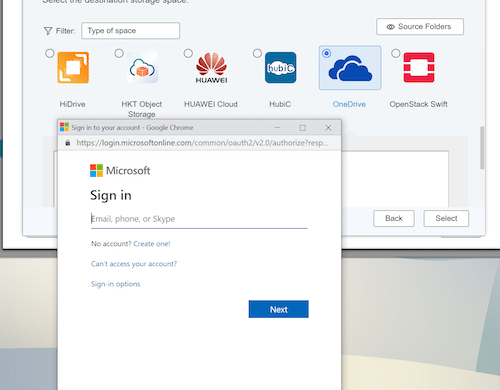Viewport: 500px width, 390px height.
Task: Focus the Email, phone, or Skype field
Action: tap(199, 219)
